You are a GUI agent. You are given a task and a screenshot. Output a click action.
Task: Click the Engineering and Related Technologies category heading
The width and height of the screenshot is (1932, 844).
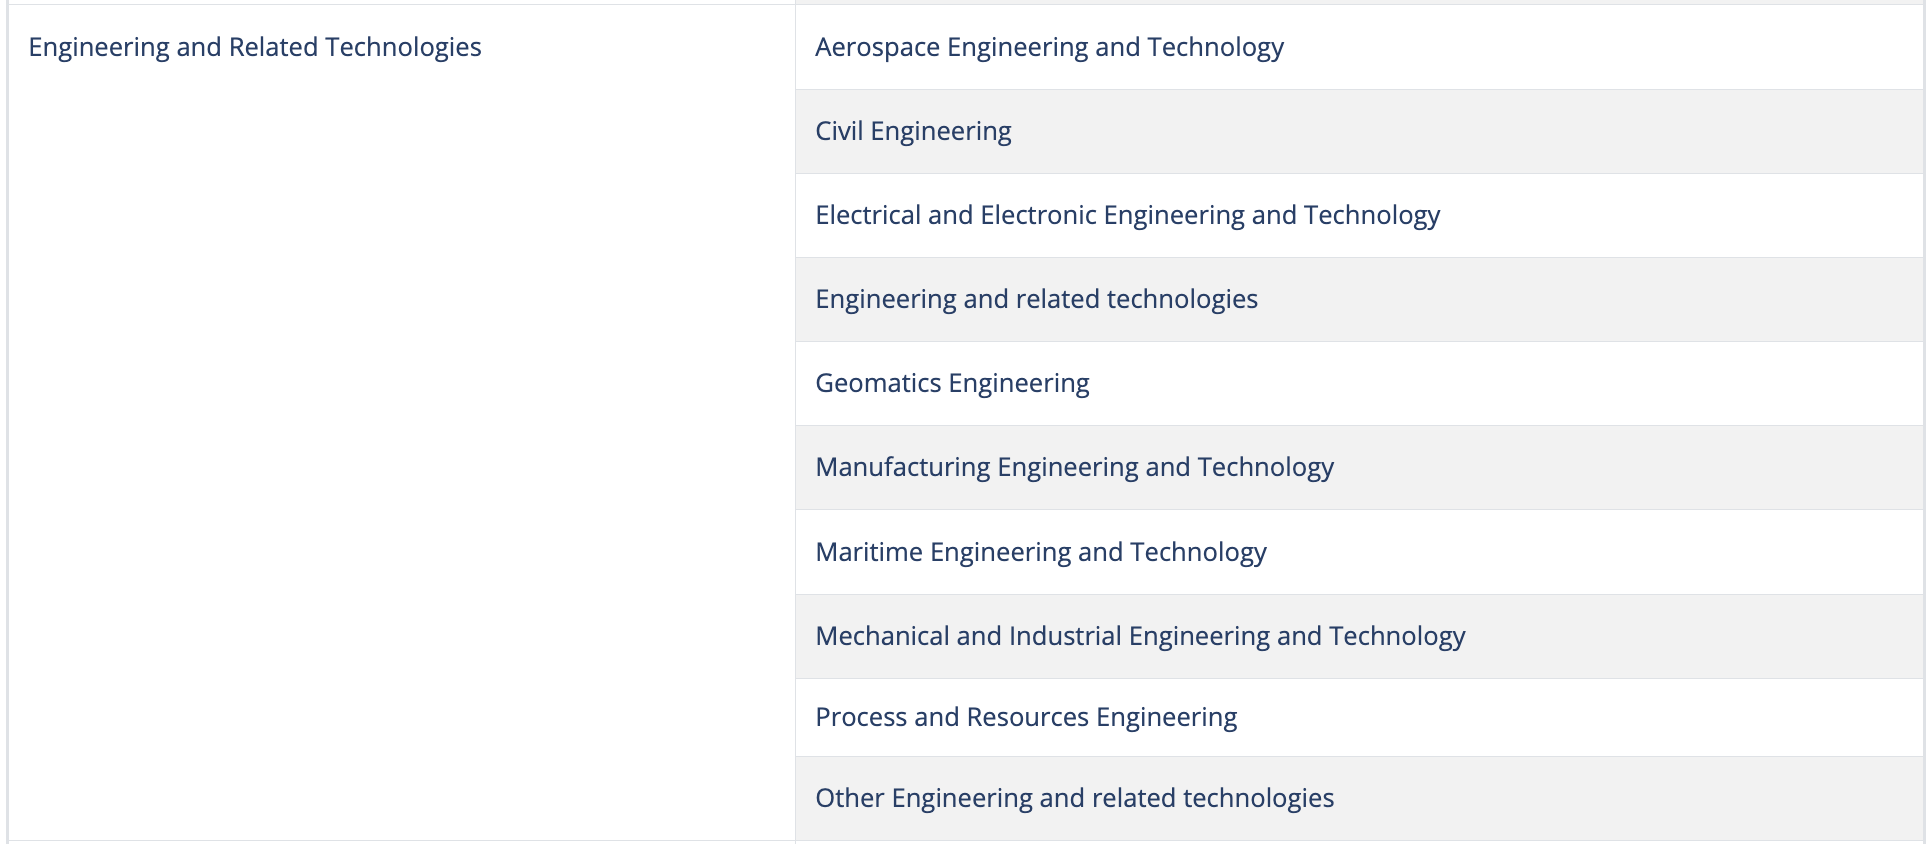click(x=254, y=47)
